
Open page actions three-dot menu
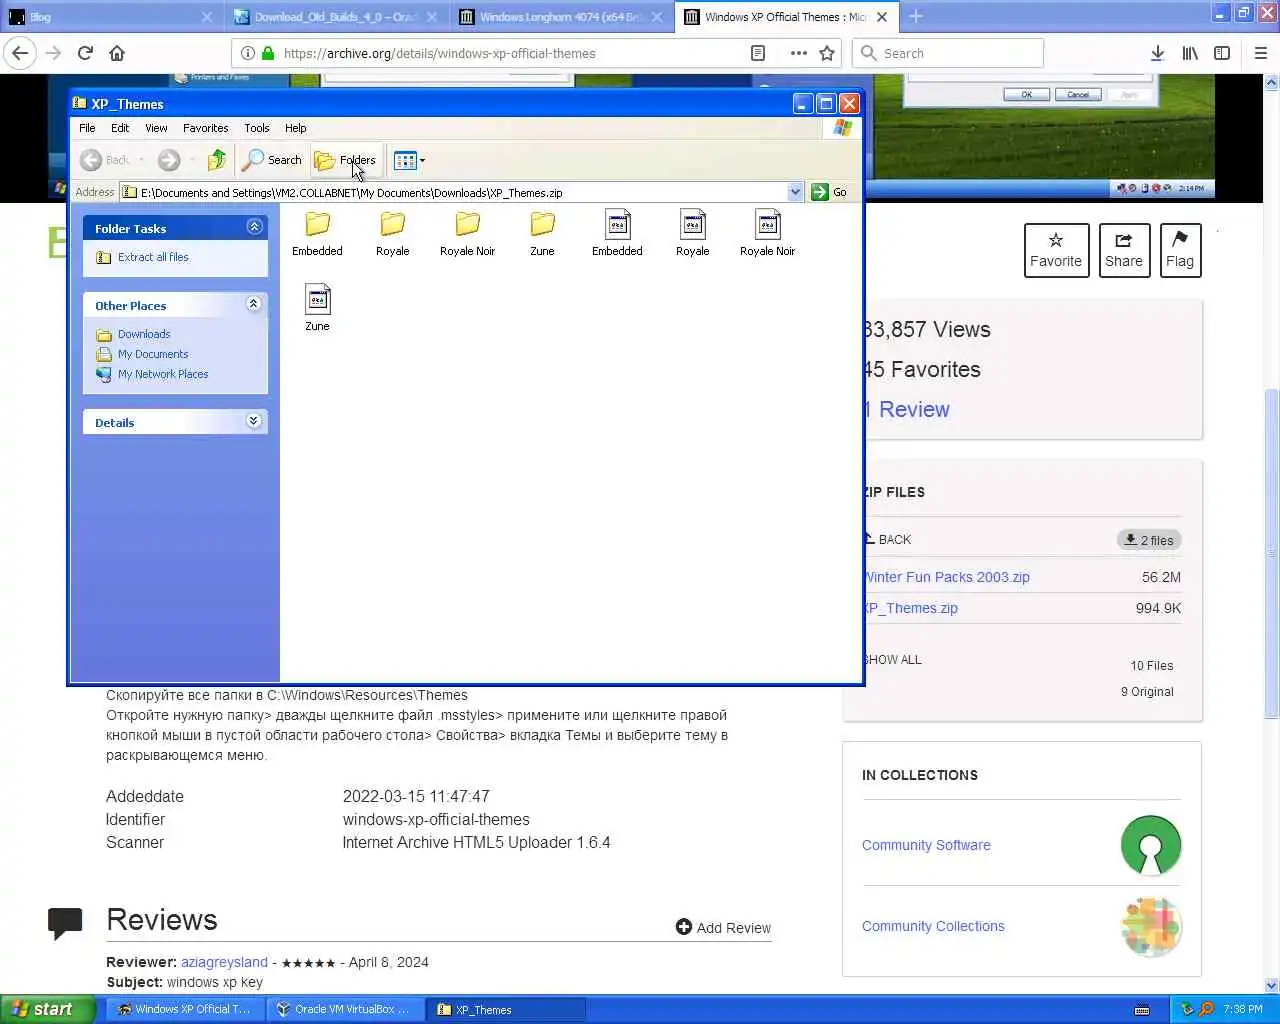[798, 53]
